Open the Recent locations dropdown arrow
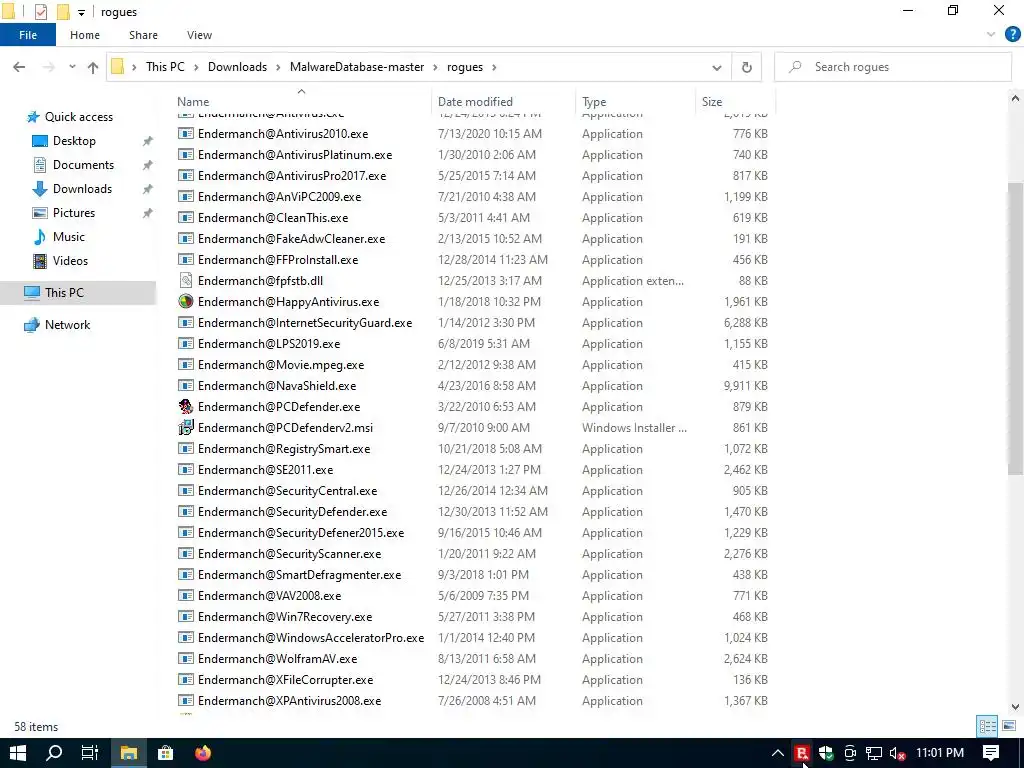 (x=72, y=67)
